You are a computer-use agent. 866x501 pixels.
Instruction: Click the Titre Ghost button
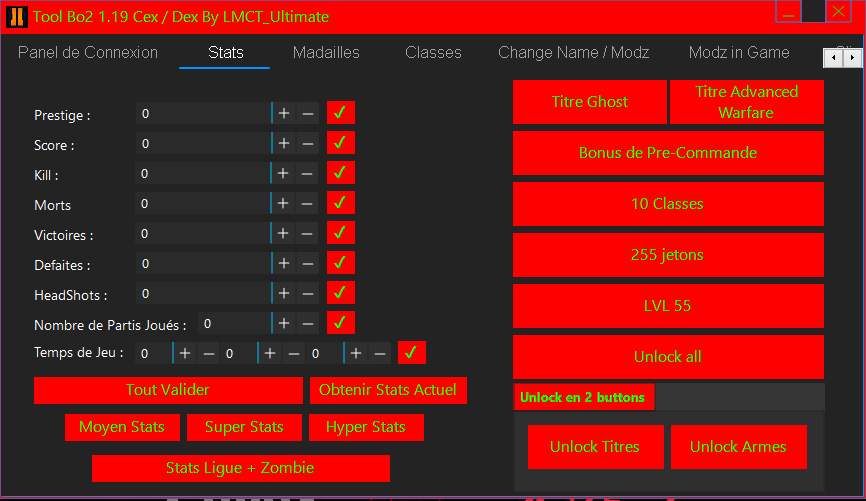[589, 102]
